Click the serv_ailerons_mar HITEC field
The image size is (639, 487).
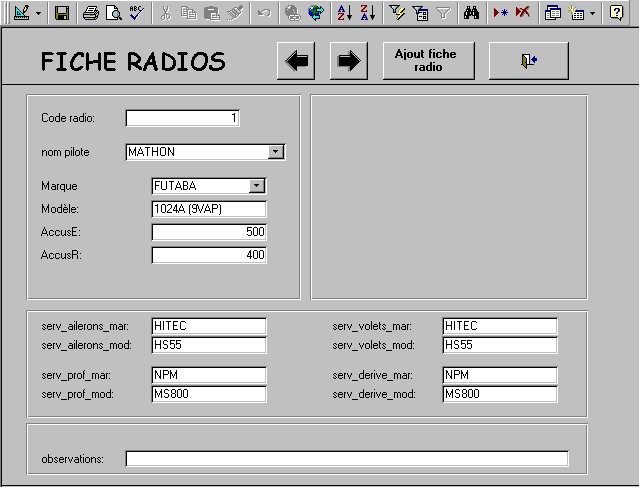[x=209, y=326]
